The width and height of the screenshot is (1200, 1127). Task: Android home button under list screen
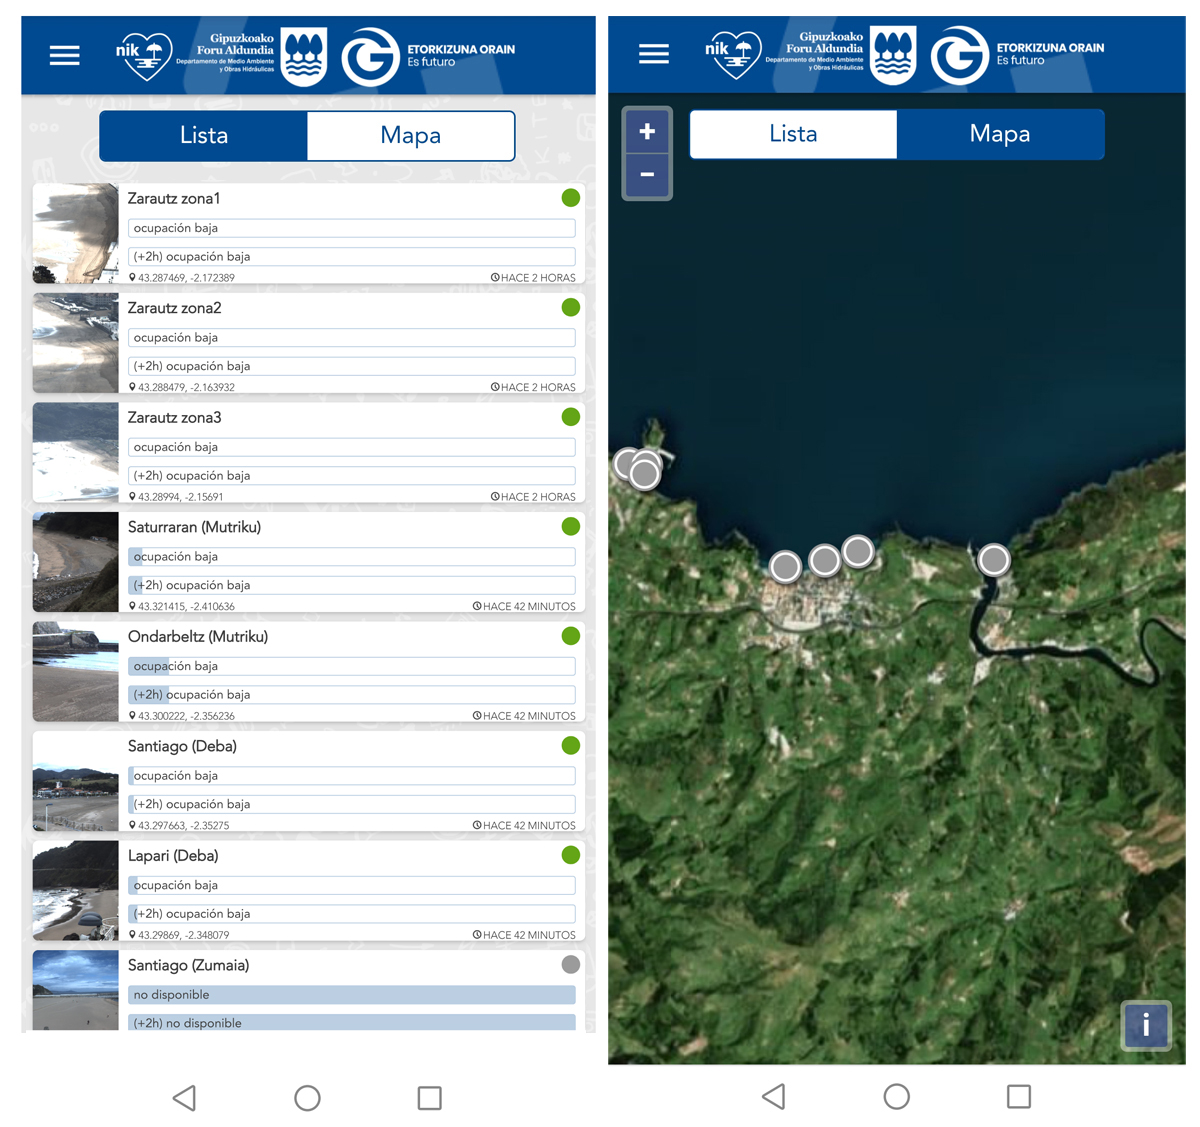307,1098
